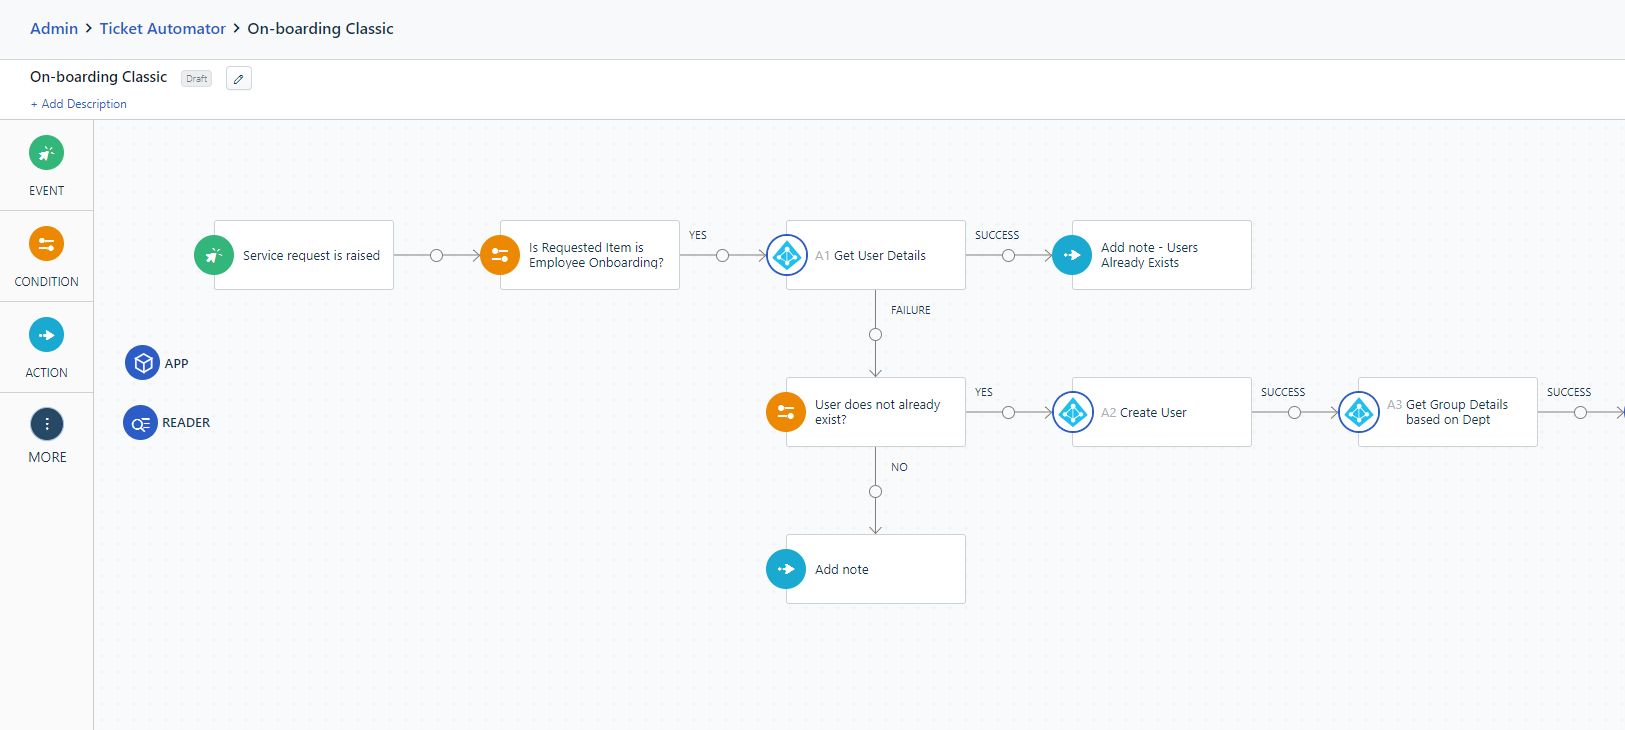Open the User does not already exist node
This screenshot has width=1625, height=730.
876,412
